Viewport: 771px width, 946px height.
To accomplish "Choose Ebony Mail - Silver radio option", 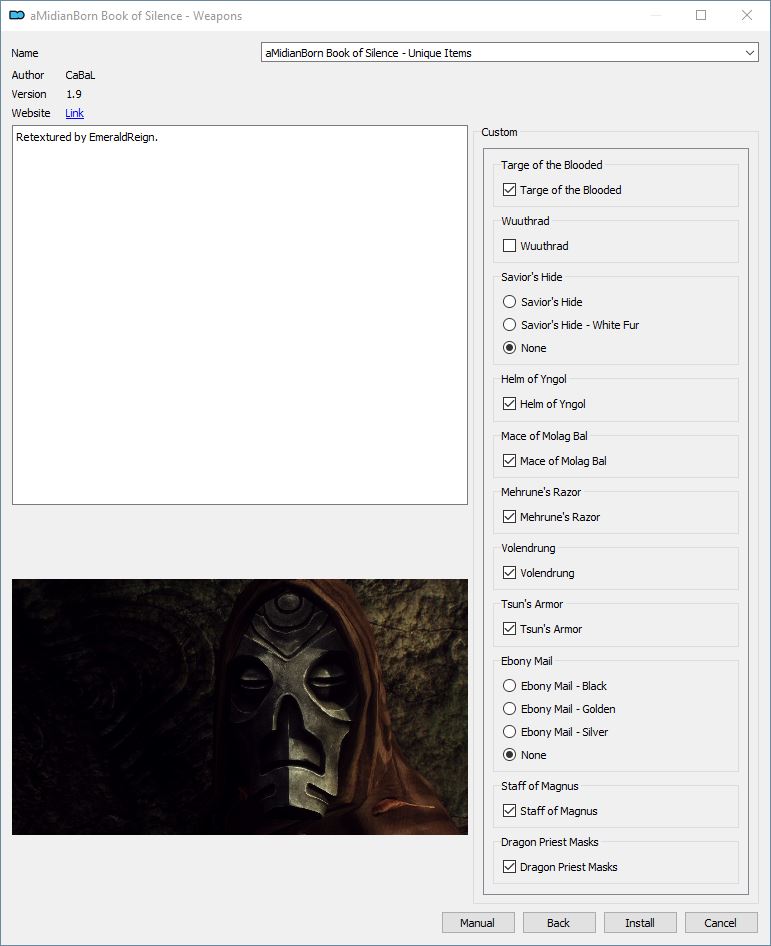I will point(509,732).
